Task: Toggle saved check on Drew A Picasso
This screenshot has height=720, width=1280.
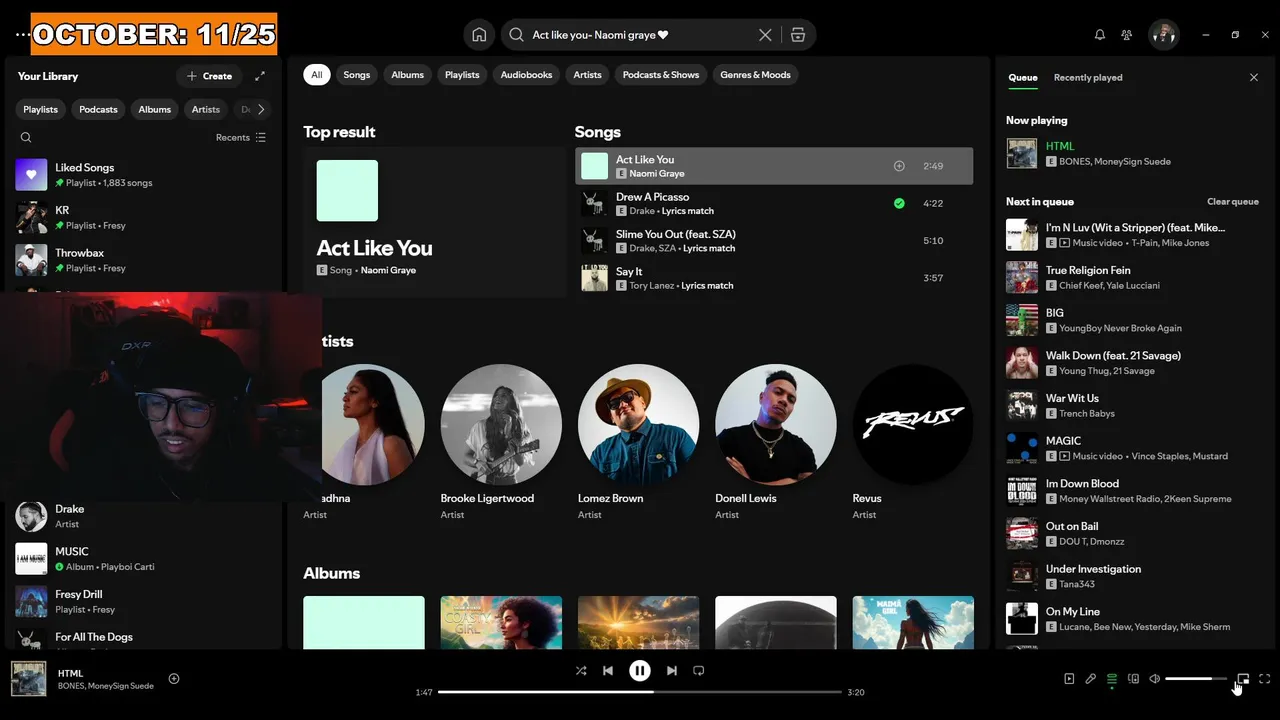Action: tap(899, 203)
